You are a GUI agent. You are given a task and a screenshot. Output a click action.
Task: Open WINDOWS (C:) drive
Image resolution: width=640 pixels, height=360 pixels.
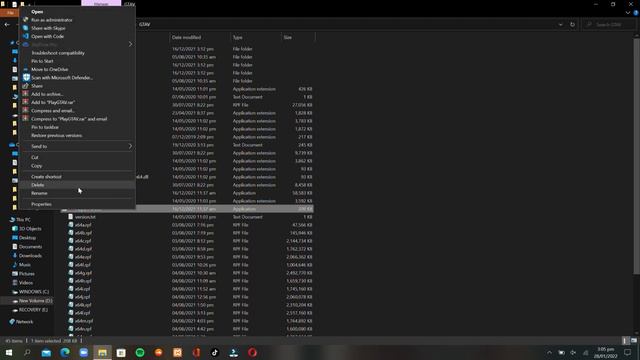tap(33, 291)
